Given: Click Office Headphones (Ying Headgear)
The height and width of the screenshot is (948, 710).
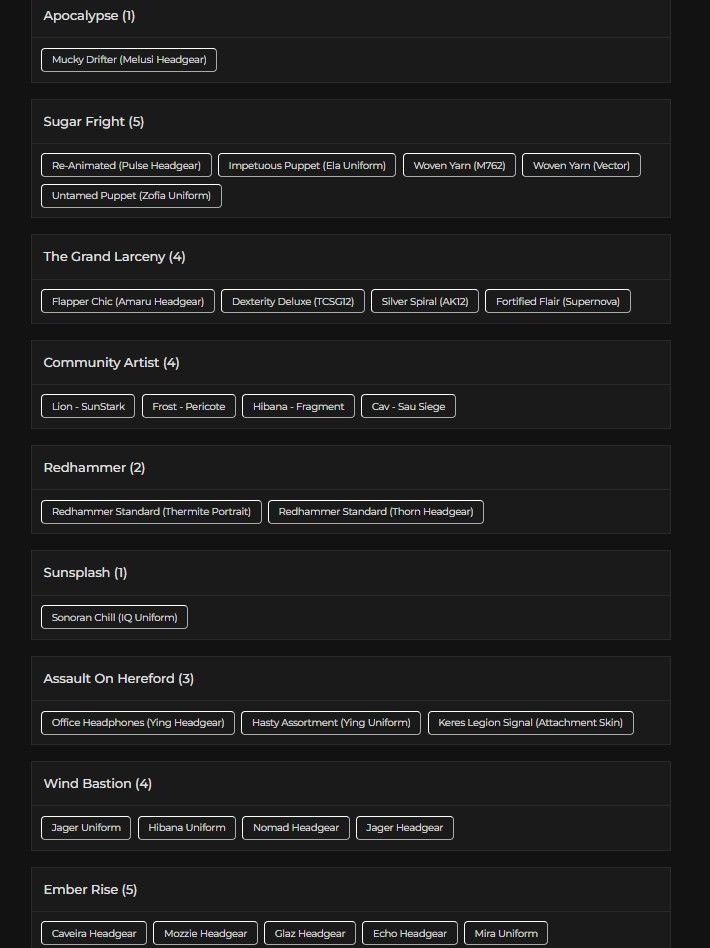Looking at the screenshot, I should pos(138,722).
